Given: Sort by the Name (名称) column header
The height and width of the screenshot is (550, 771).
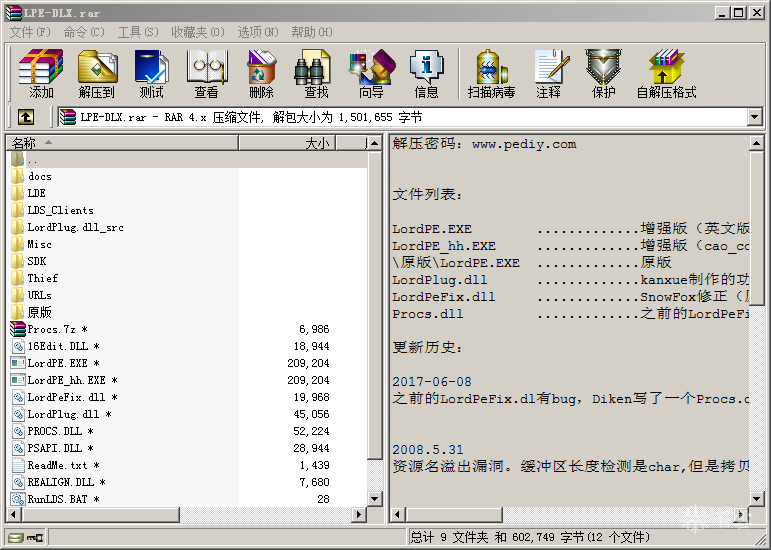Looking at the screenshot, I should tap(122, 143).
